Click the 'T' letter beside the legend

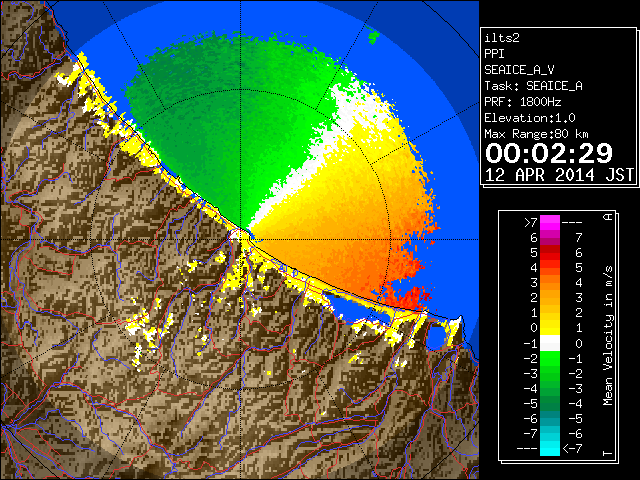(x=608, y=453)
